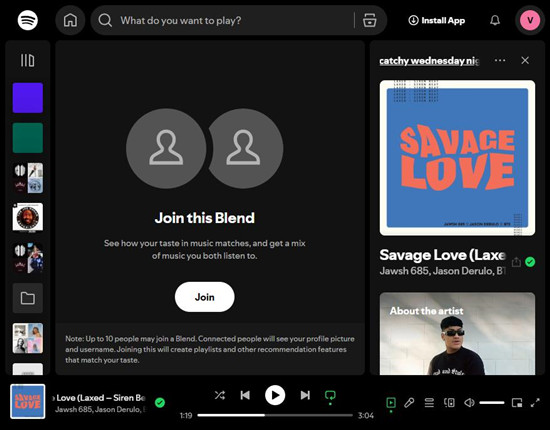
Task: Skip to previous track
Action: 245,396
